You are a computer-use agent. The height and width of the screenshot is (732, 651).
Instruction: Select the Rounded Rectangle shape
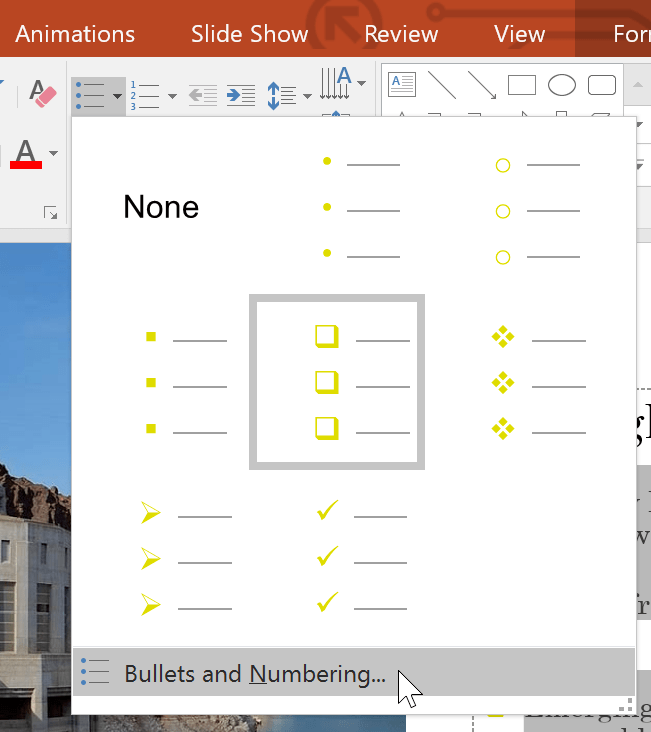click(602, 85)
